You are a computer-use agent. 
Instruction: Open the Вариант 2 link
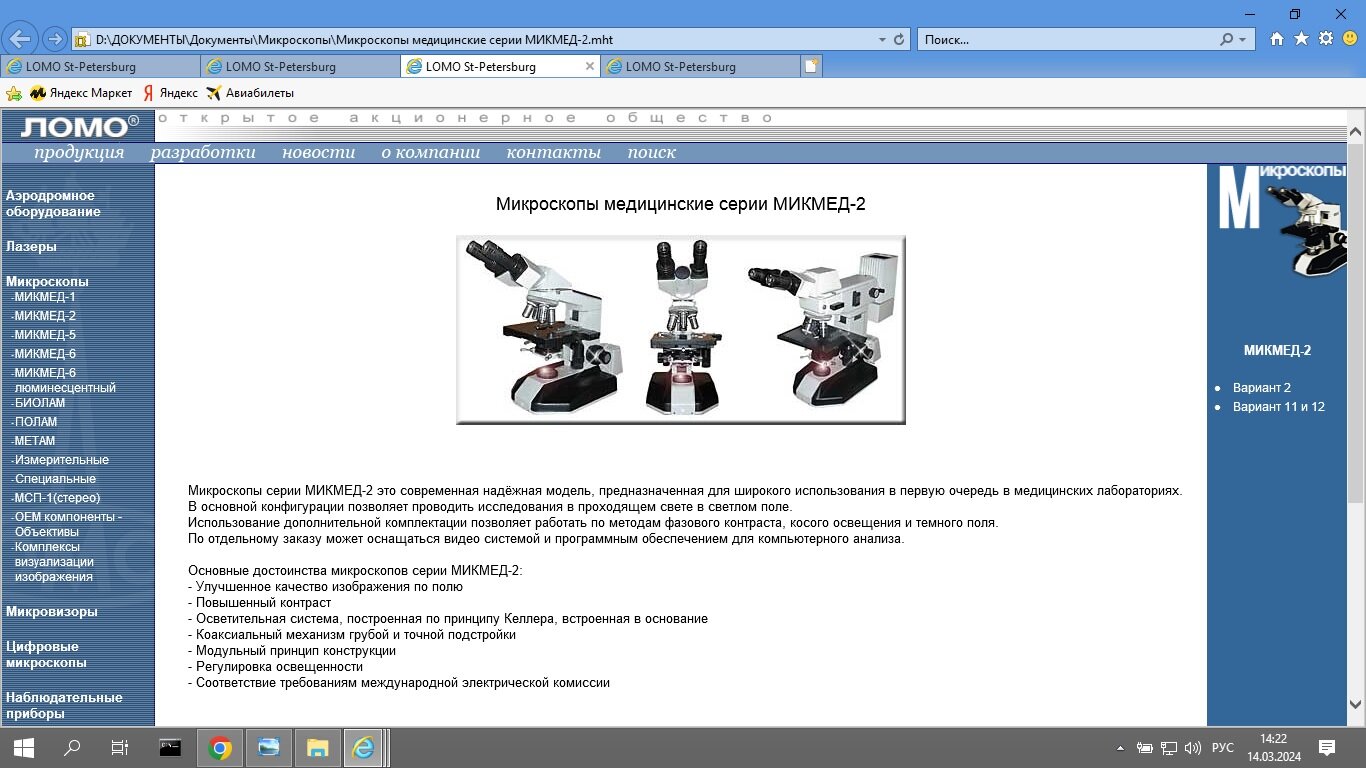click(1262, 387)
